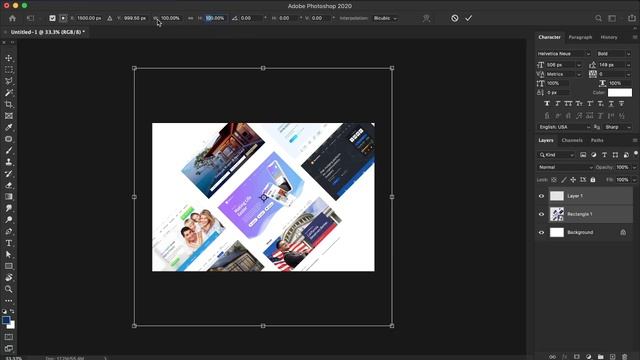Open the font size dropdown arrow
640x360 pixels.
(579, 65)
